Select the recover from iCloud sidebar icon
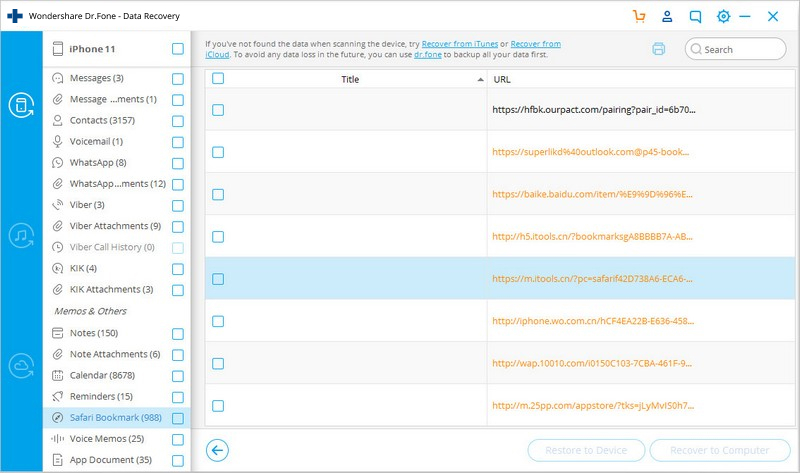Viewport: 800px width, 473px height. coord(21,366)
